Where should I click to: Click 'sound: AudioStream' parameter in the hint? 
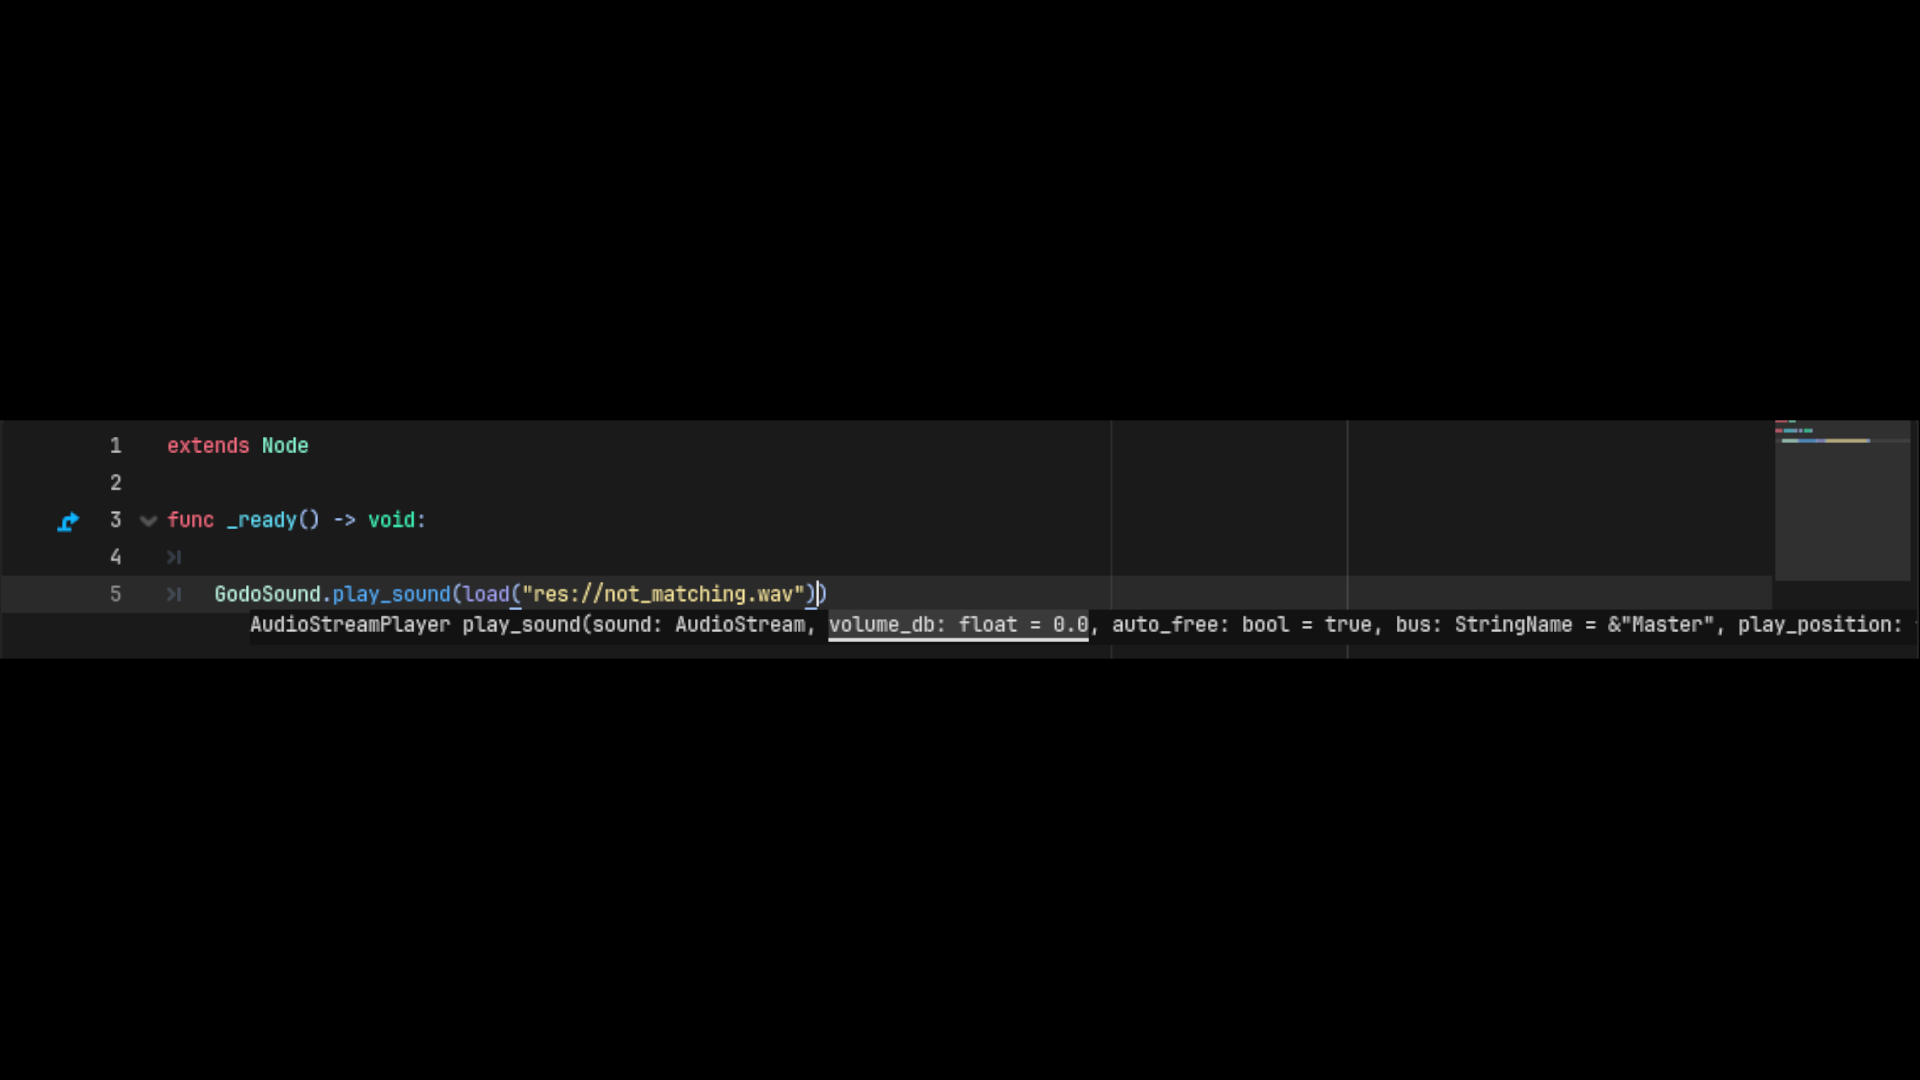699,625
